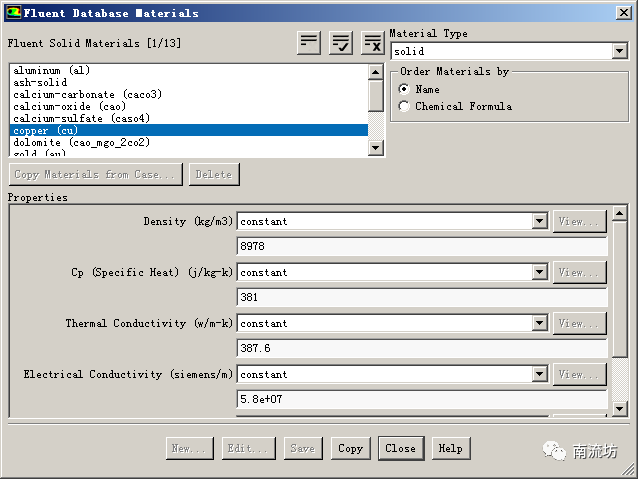Click the Fluent logo in the title bar
The height and width of the screenshot is (479, 638).
click(x=13, y=12)
